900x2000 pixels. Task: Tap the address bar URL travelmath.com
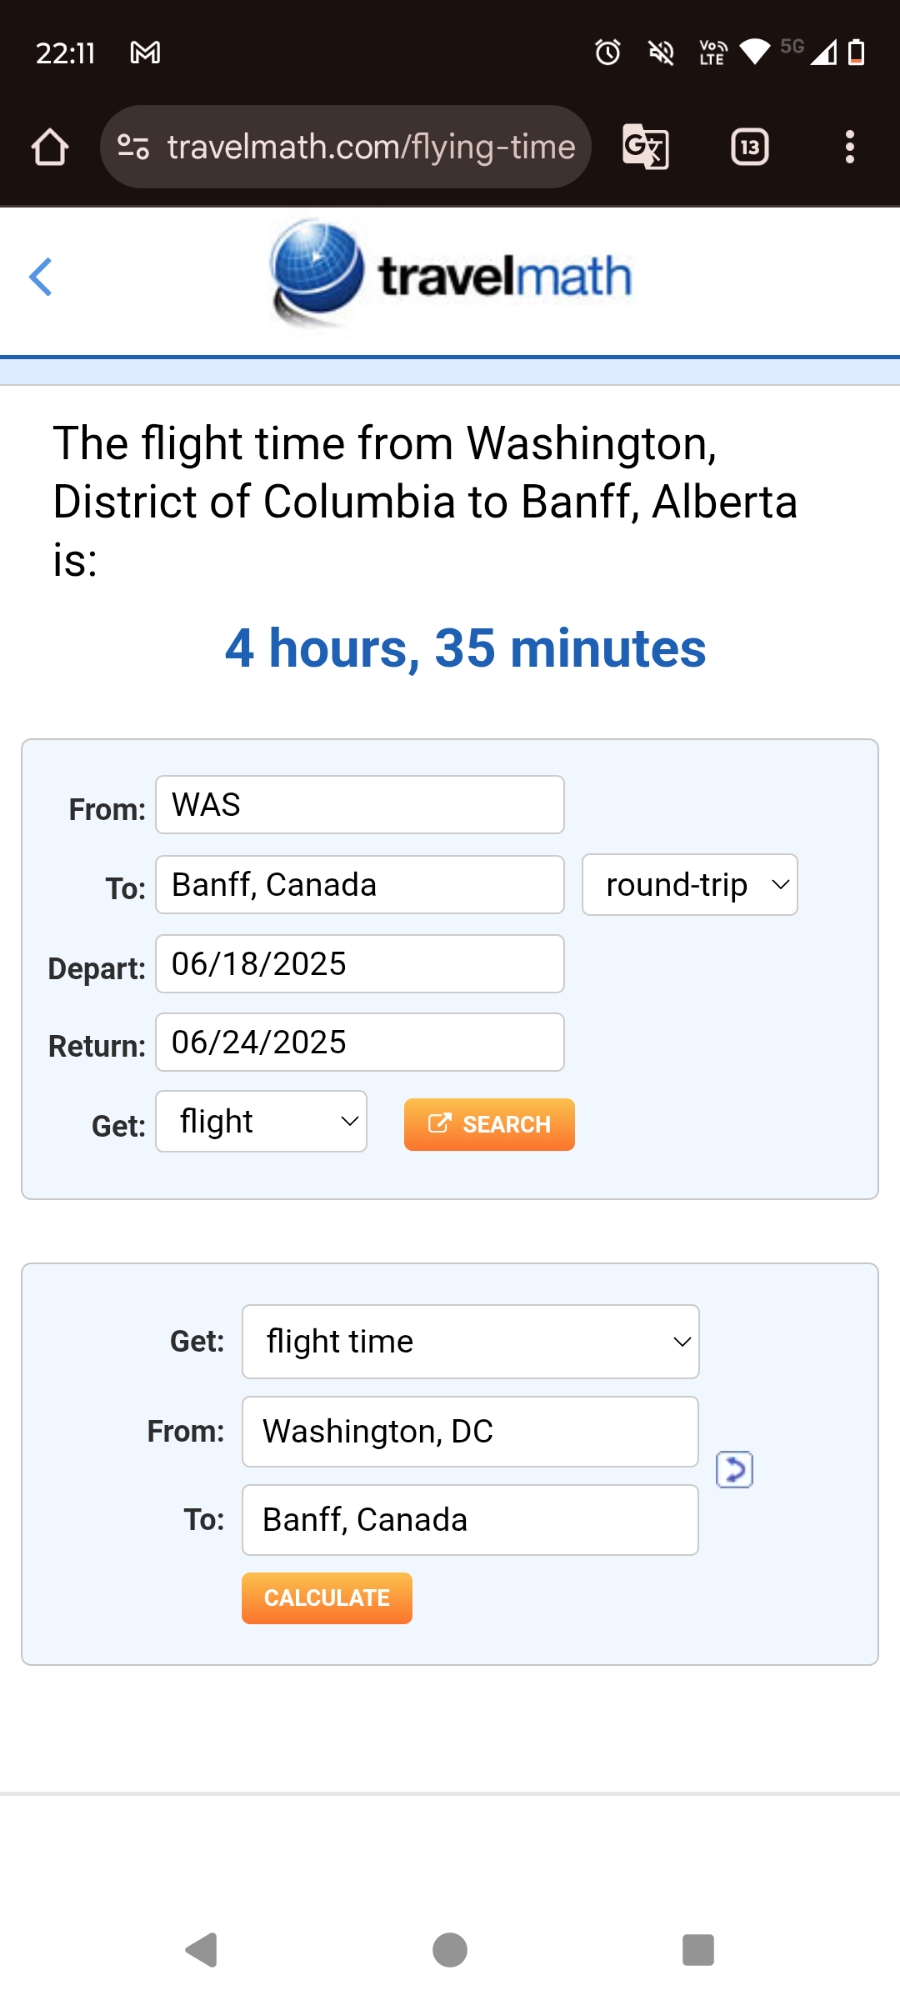tap(370, 147)
